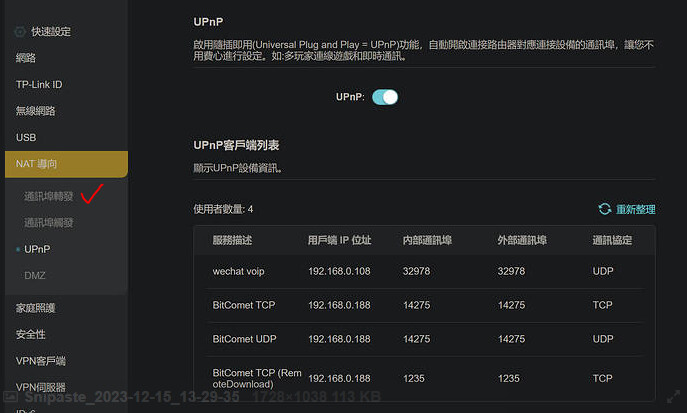Image resolution: width=687 pixels, height=413 pixels.
Task: Select the wechat voip table row
Action: click(x=424, y=271)
